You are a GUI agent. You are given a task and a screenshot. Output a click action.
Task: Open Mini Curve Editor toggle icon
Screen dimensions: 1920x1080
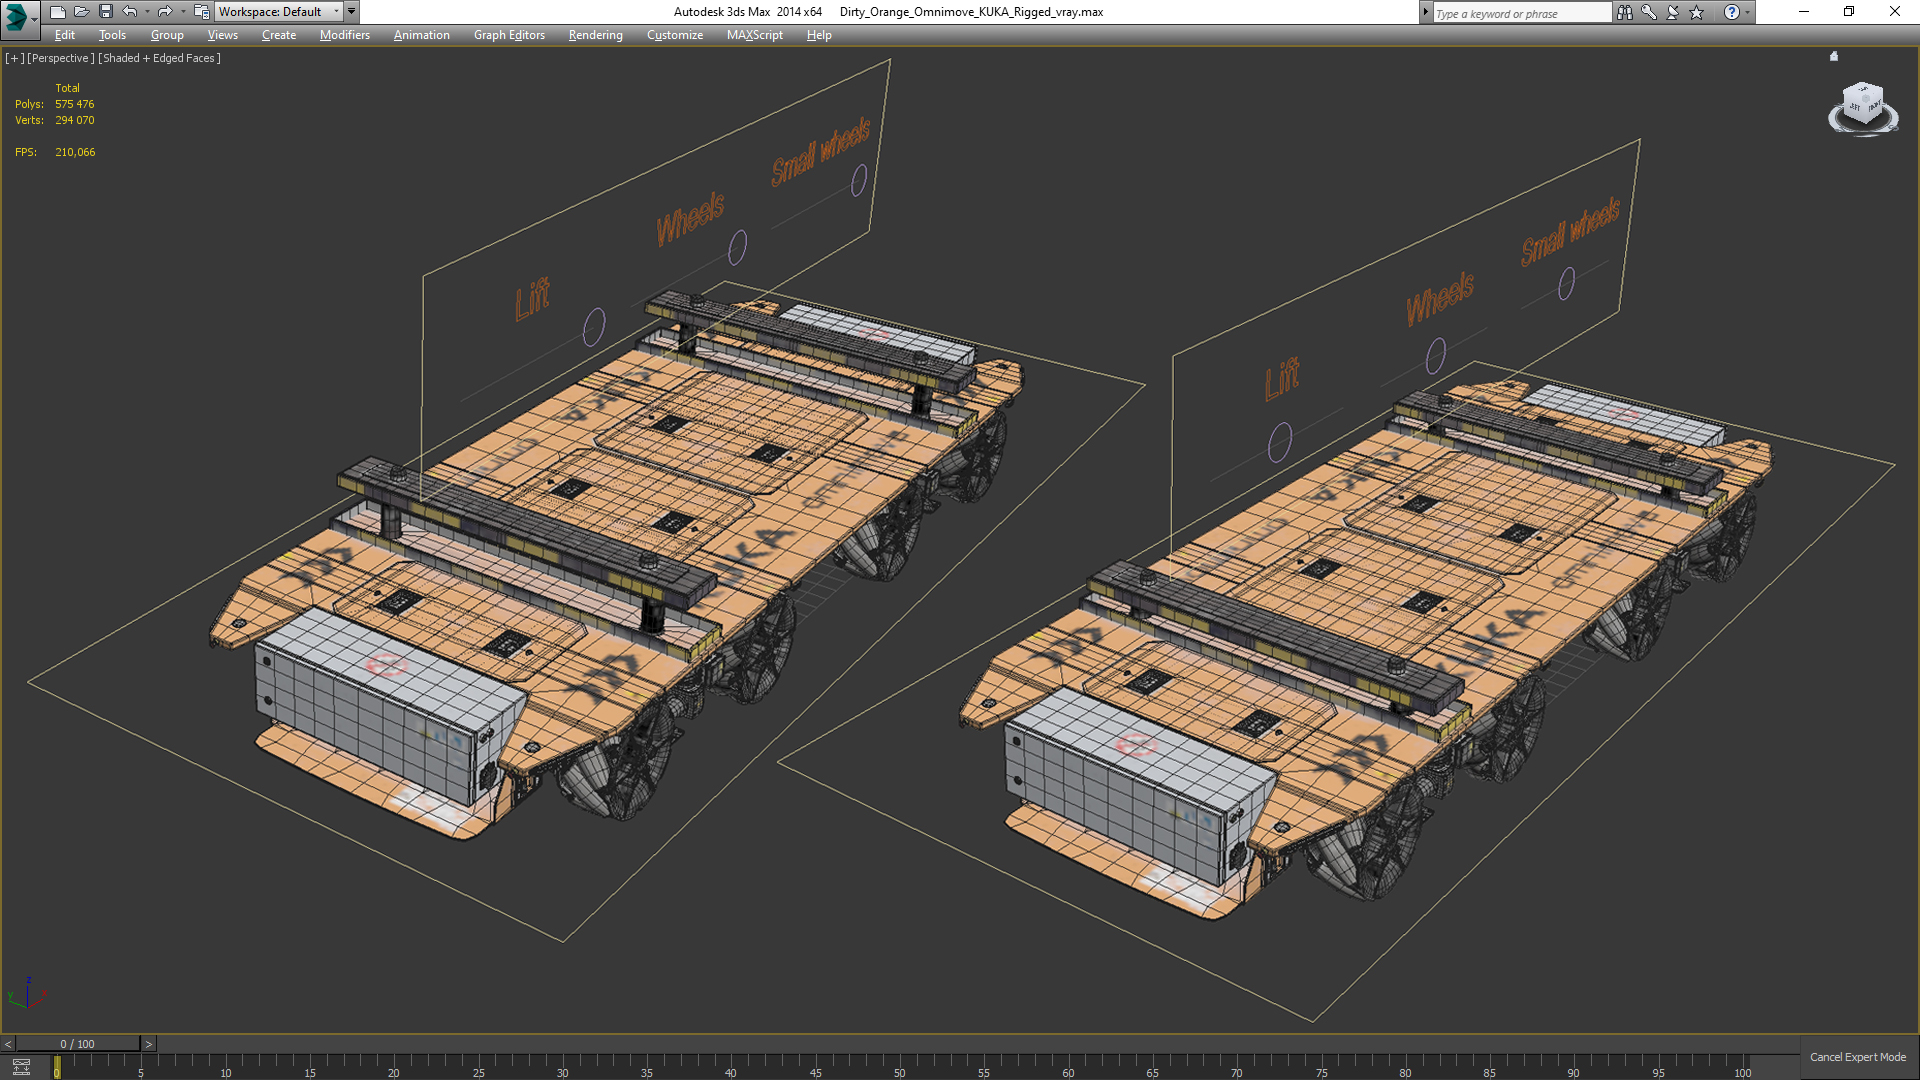click(x=21, y=1067)
